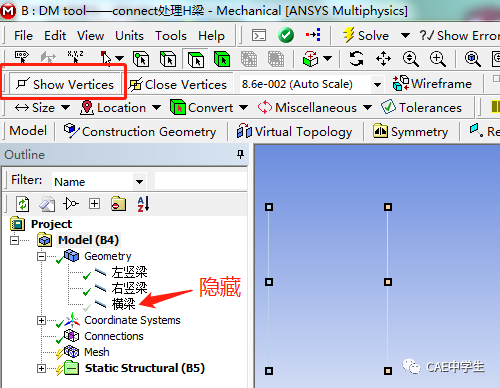
Task: Toggle Show Vertices button
Action: pyautogui.click(x=65, y=84)
